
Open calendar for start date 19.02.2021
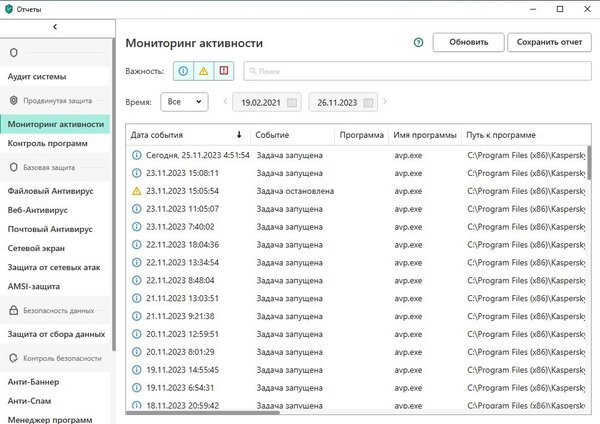click(292, 103)
